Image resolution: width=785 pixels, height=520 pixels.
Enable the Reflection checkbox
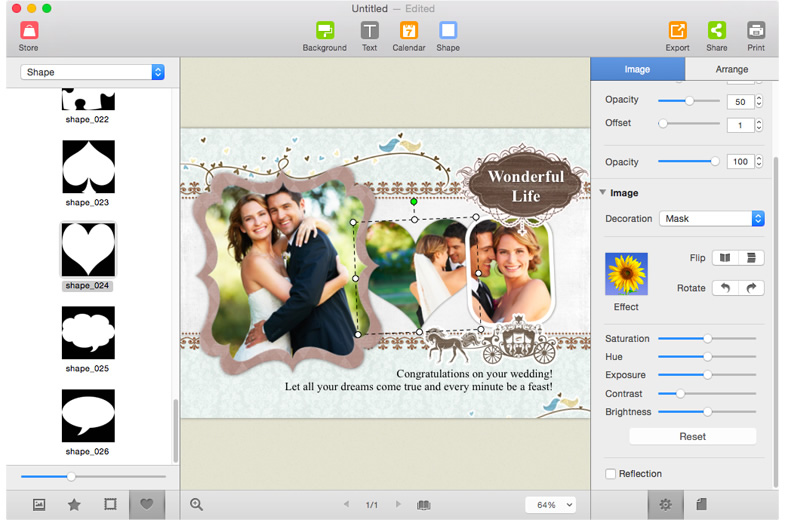[610, 473]
